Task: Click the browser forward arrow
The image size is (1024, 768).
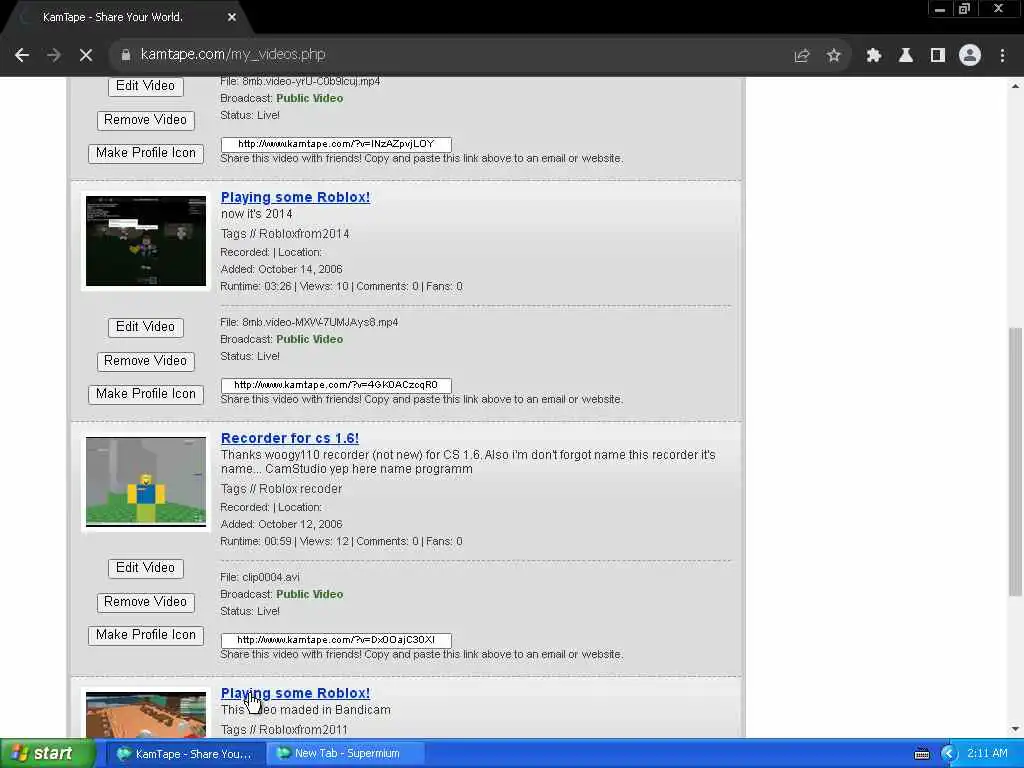Action: (x=54, y=56)
